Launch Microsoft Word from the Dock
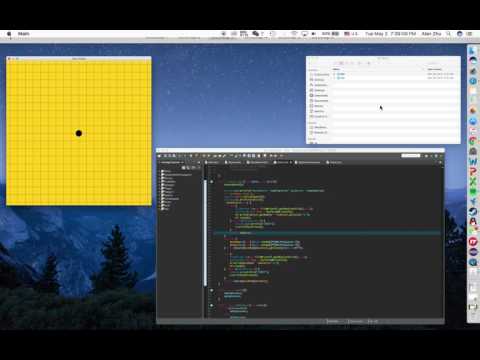Viewport: 480px width, 360px height. [x=473, y=162]
